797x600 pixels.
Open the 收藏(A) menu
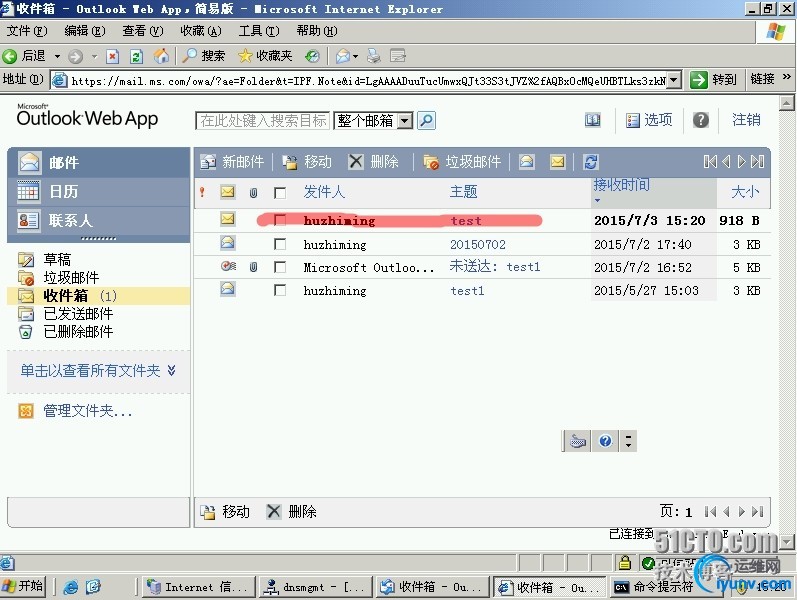[201, 31]
